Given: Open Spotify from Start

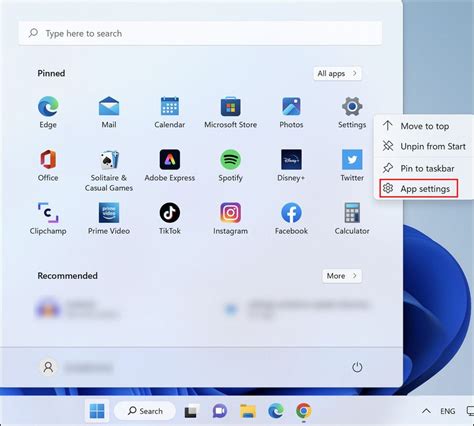Looking at the screenshot, I should 230,166.
